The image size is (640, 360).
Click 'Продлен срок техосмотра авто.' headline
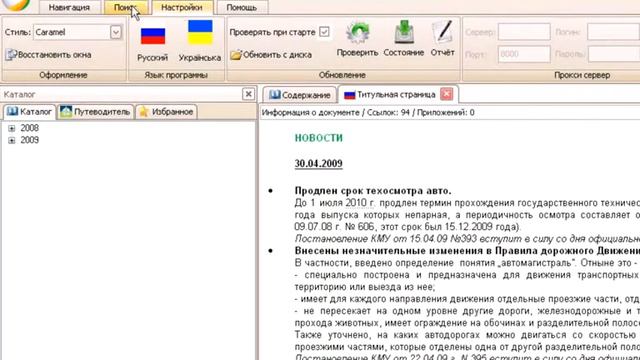(x=373, y=191)
